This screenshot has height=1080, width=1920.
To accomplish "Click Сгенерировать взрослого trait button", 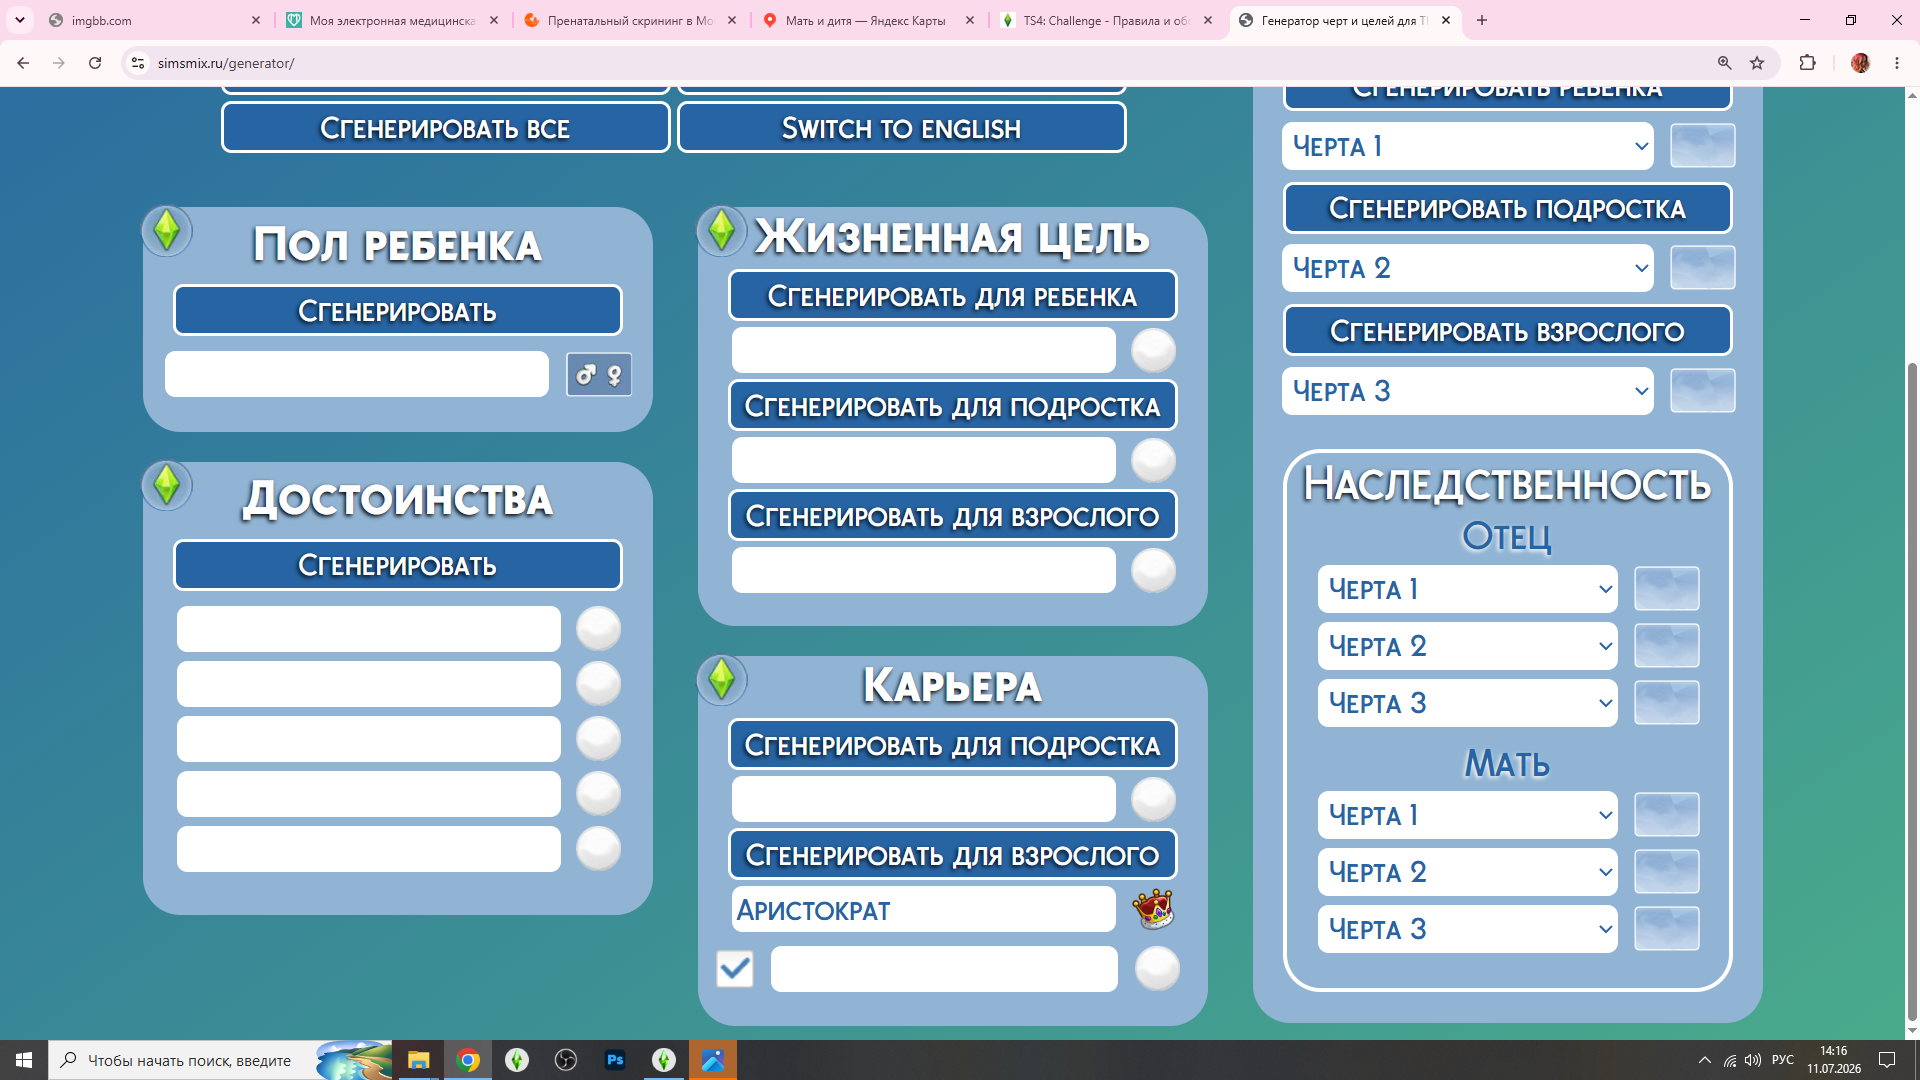I will tap(1508, 331).
